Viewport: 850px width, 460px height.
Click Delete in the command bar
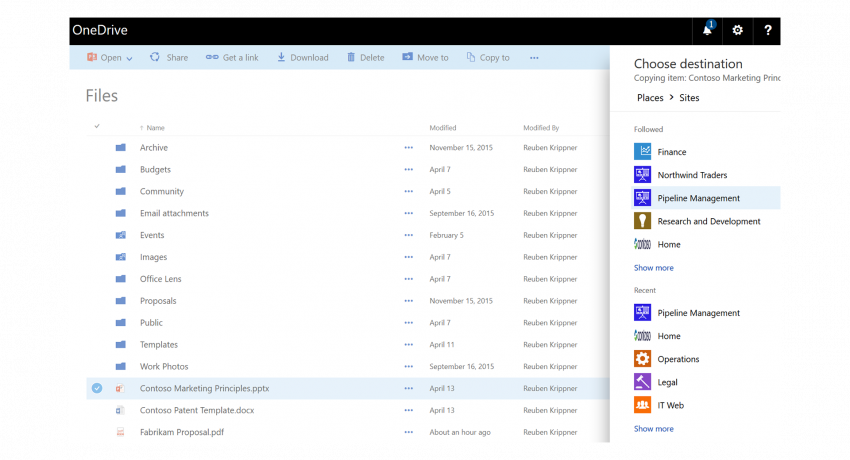pos(365,57)
